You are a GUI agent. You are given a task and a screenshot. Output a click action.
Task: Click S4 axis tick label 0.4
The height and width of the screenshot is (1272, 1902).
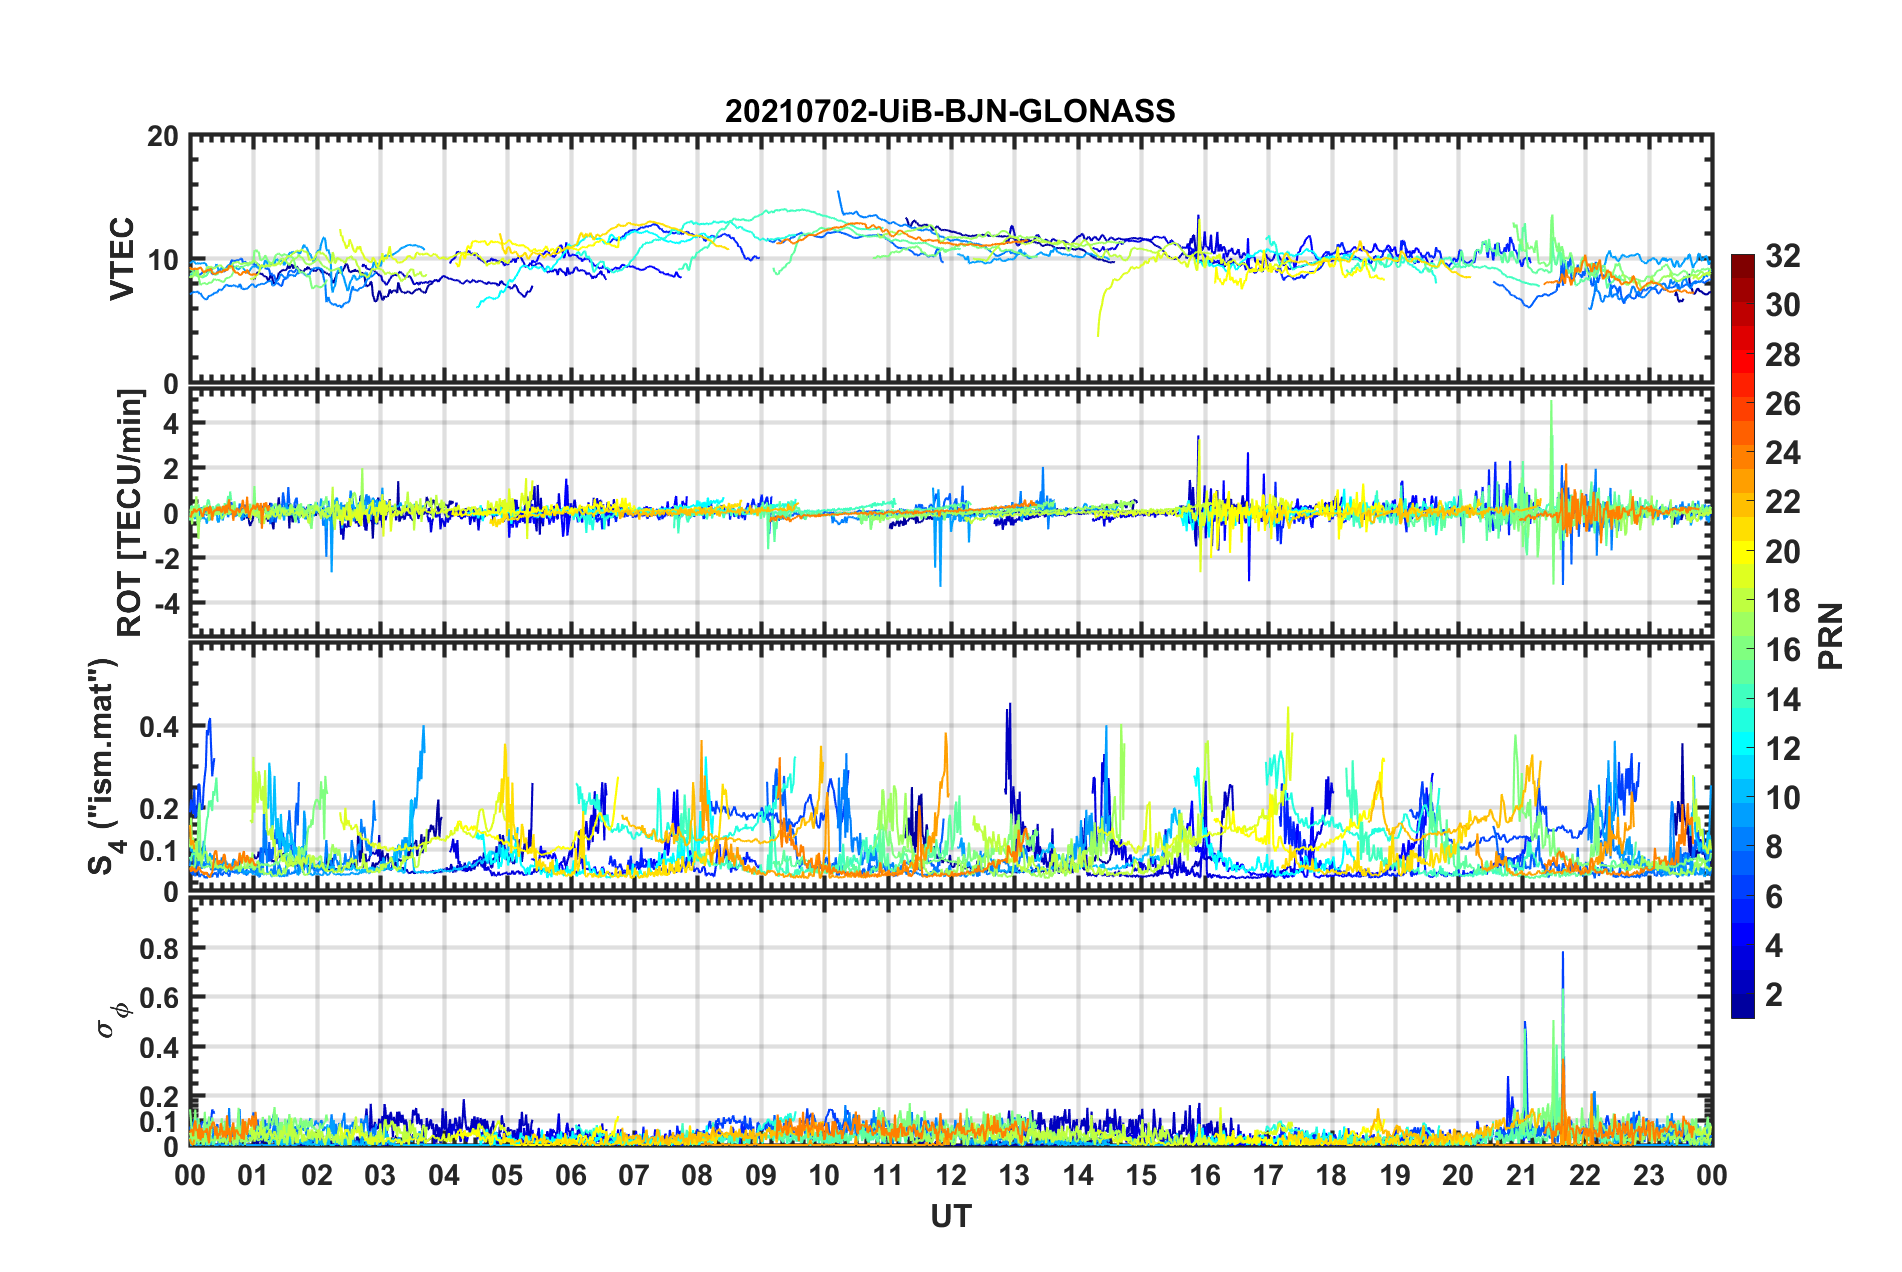point(159,726)
